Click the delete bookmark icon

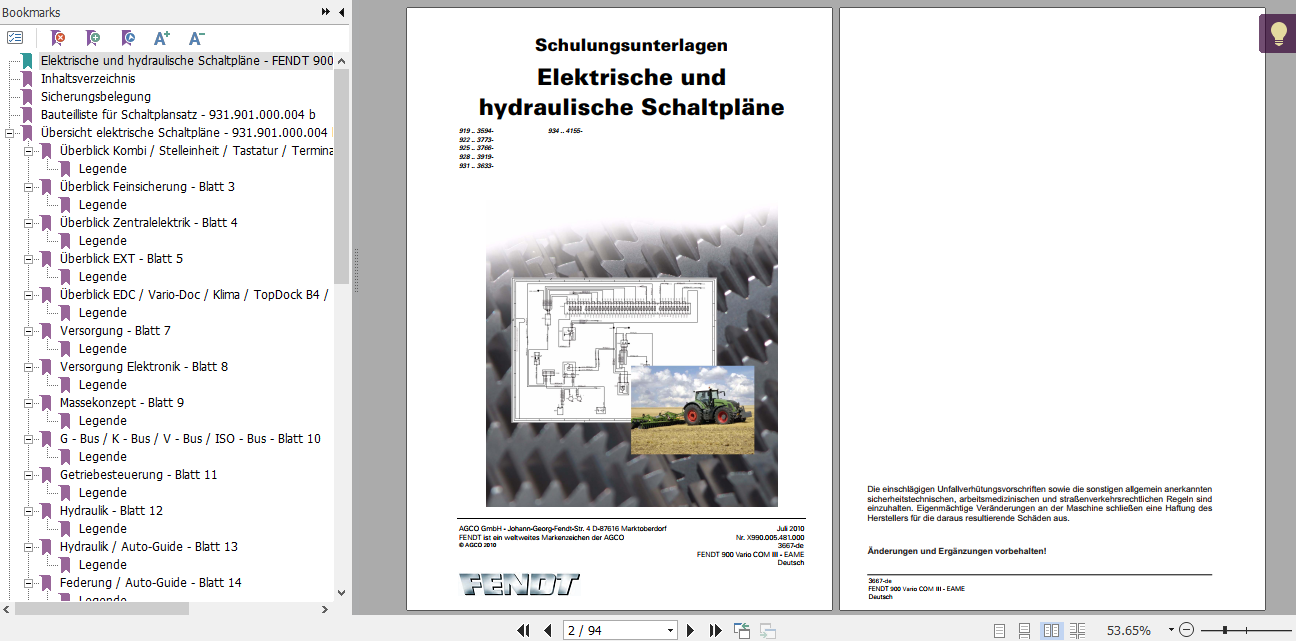click(x=59, y=38)
